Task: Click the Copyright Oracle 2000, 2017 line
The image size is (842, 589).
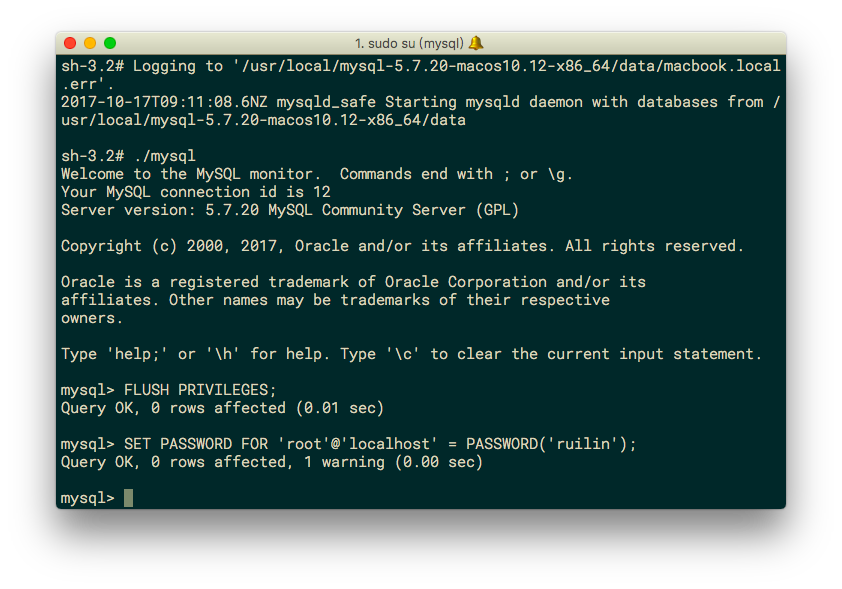Action: [402, 246]
